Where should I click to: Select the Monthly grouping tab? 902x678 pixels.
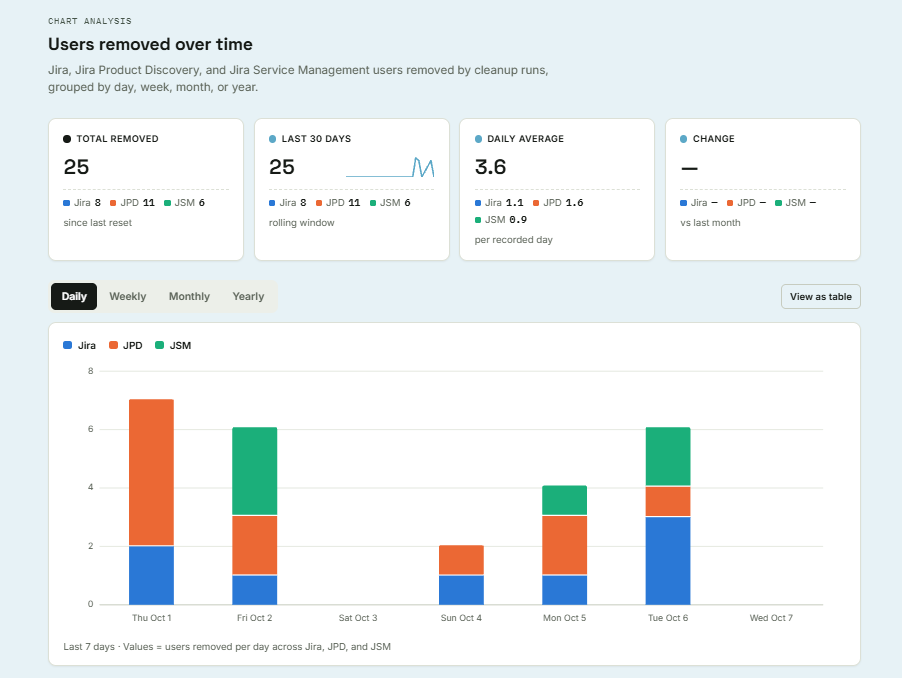[189, 296]
